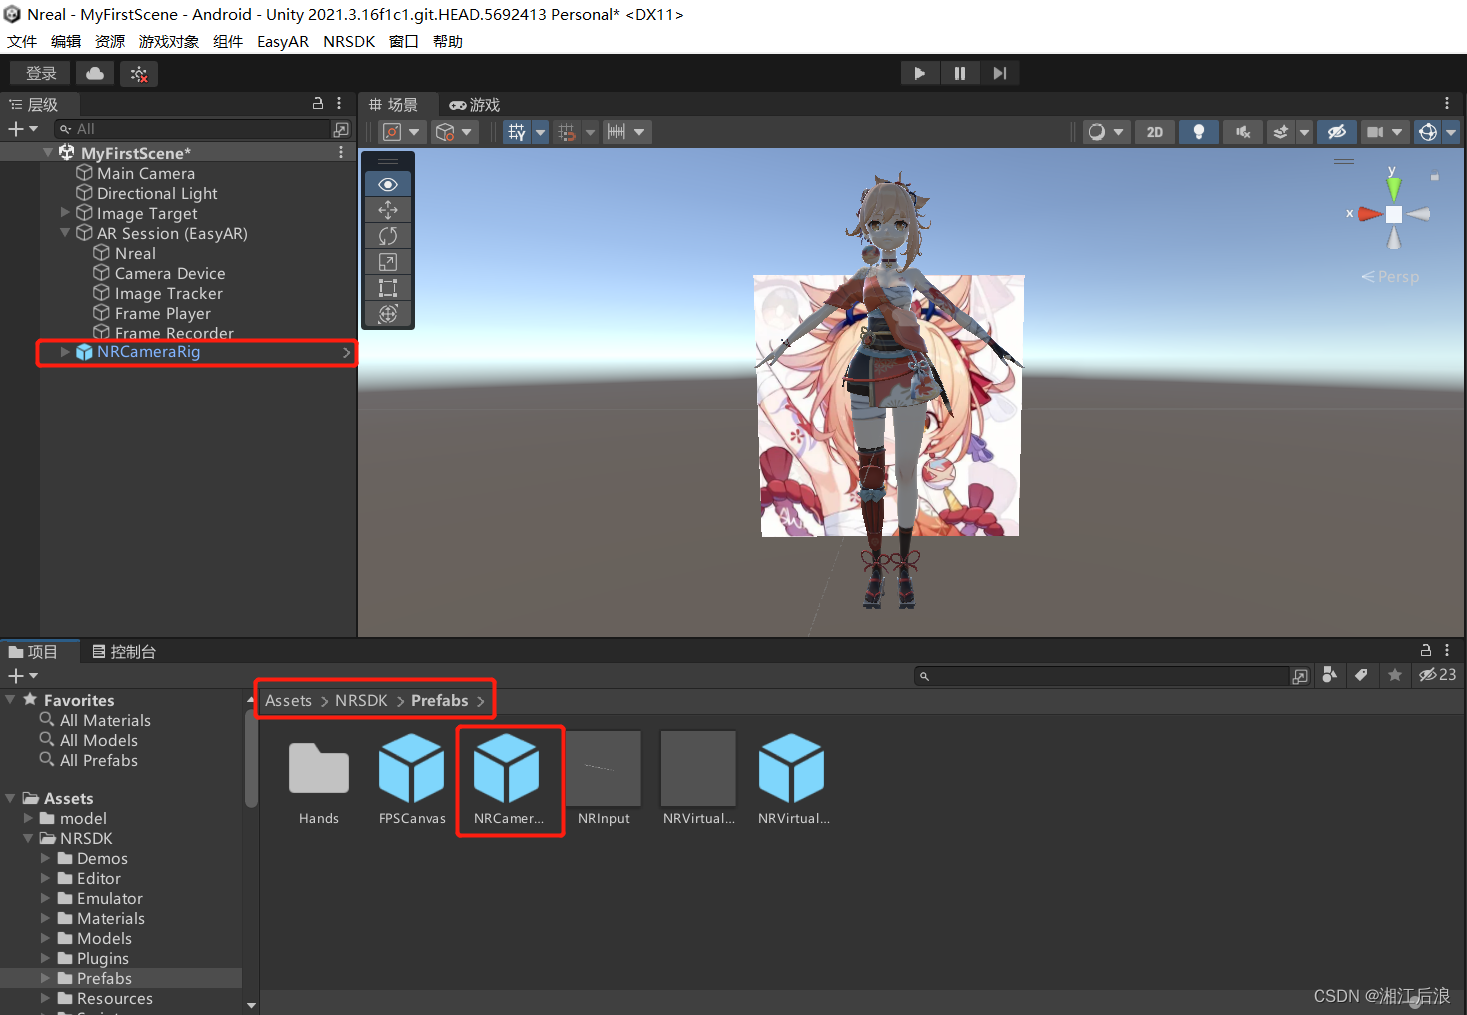Screen dimensions: 1467x1015
Task: Select the Scale tool in scene overlay
Action: pos(388,262)
